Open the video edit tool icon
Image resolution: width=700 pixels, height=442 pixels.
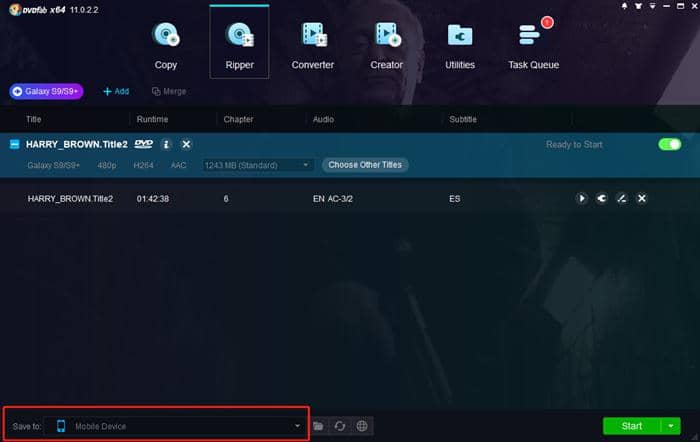[x=621, y=198]
